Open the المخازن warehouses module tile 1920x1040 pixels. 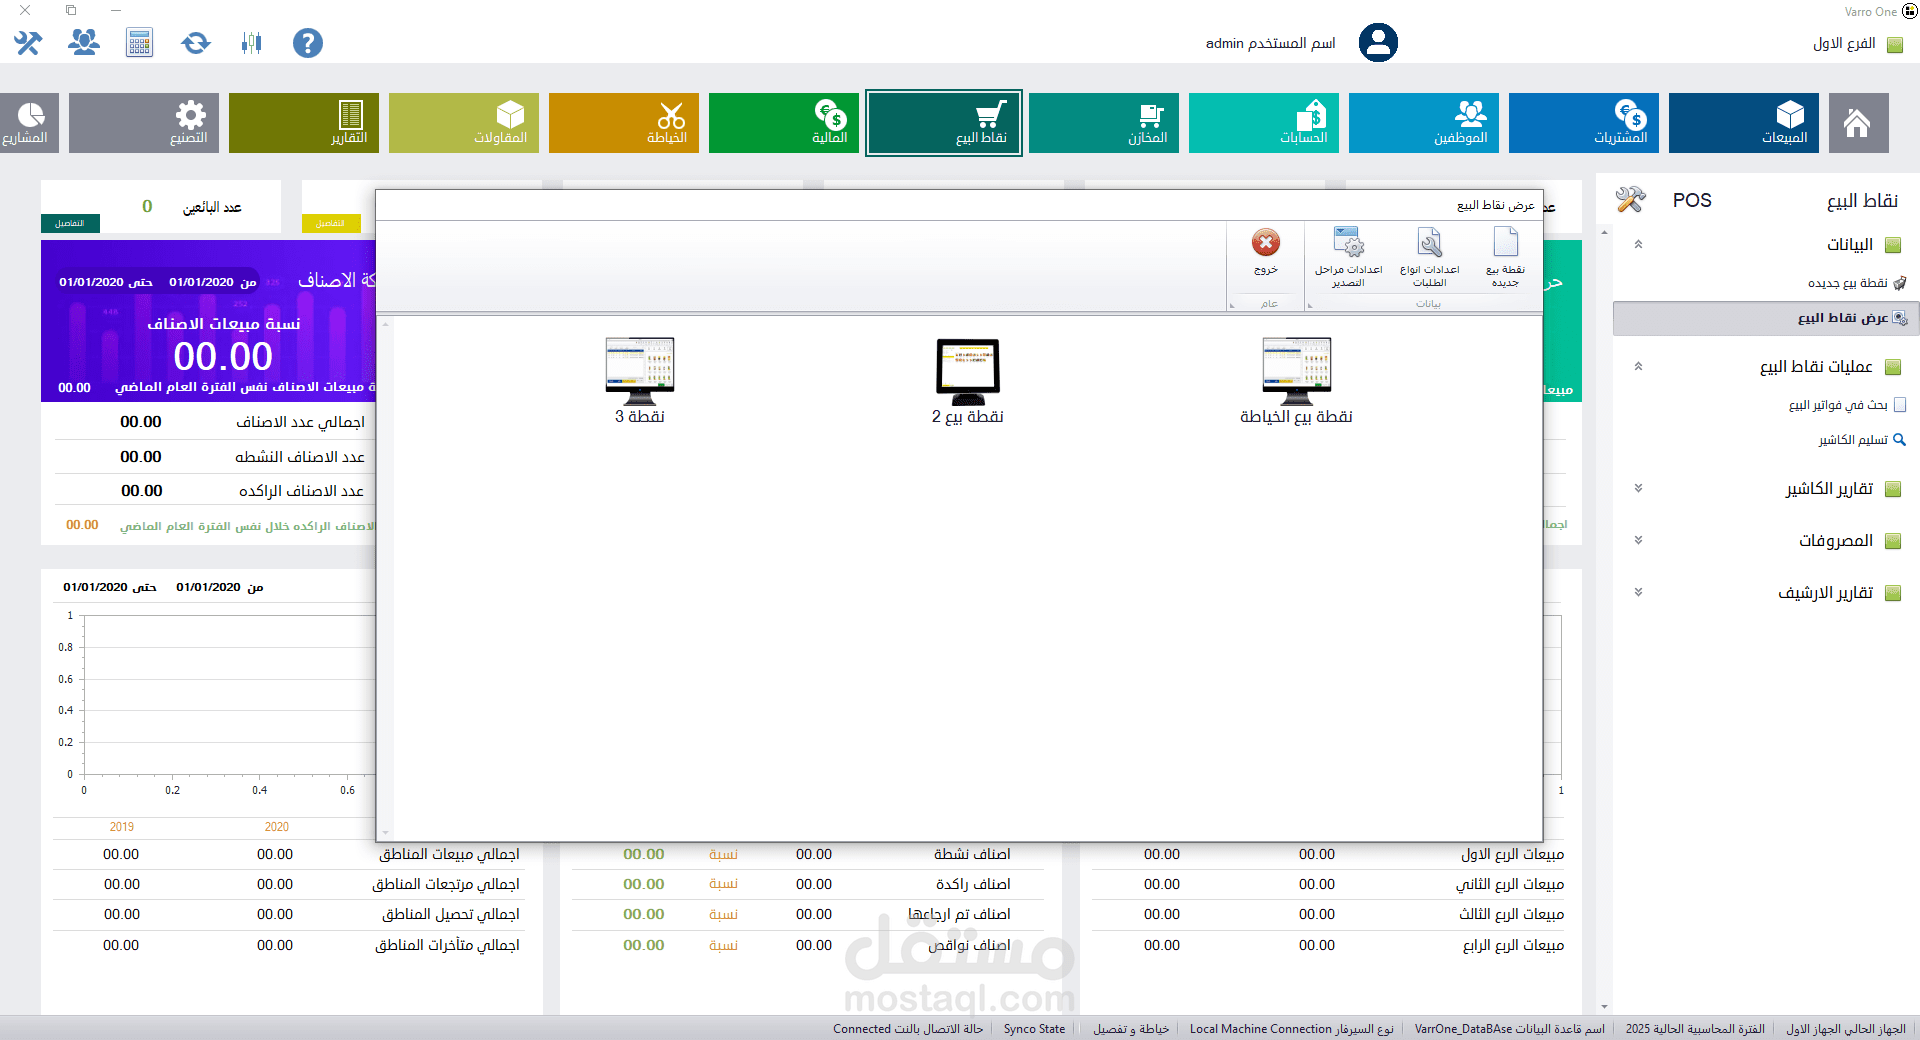(x=1104, y=123)
